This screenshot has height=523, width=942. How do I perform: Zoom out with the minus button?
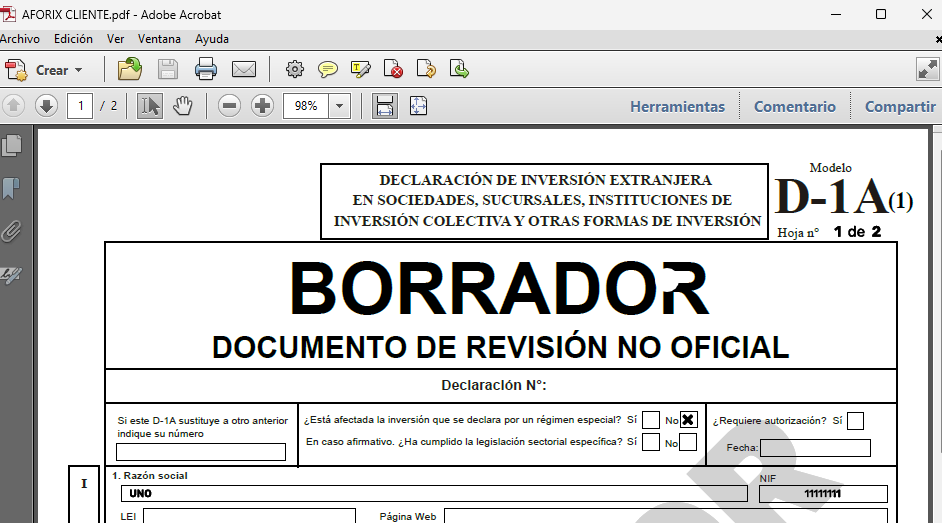tap(230, 106)
